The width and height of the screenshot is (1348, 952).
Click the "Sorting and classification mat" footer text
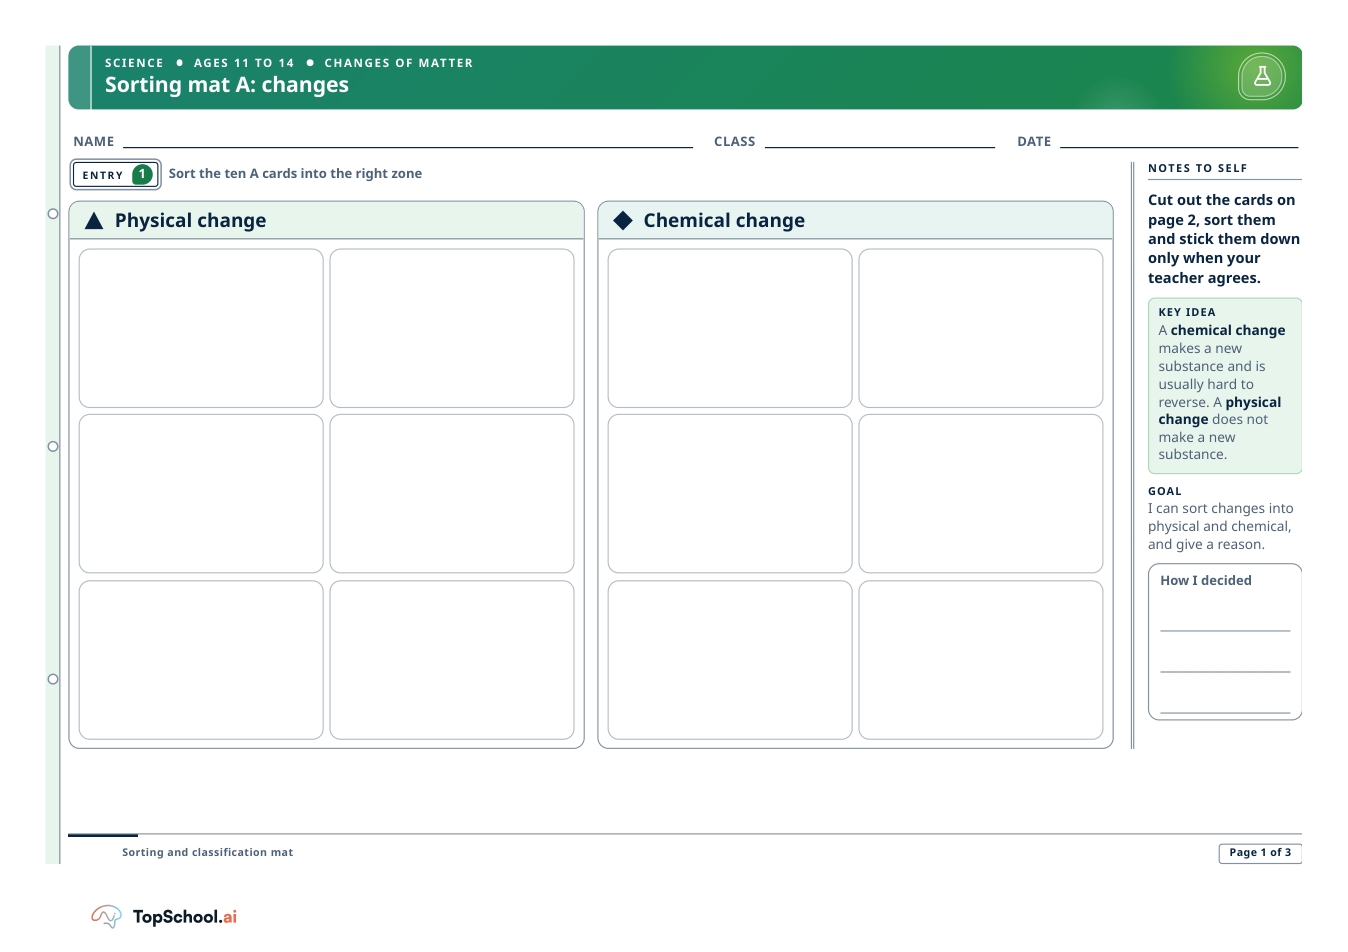(x=208, y=853)
